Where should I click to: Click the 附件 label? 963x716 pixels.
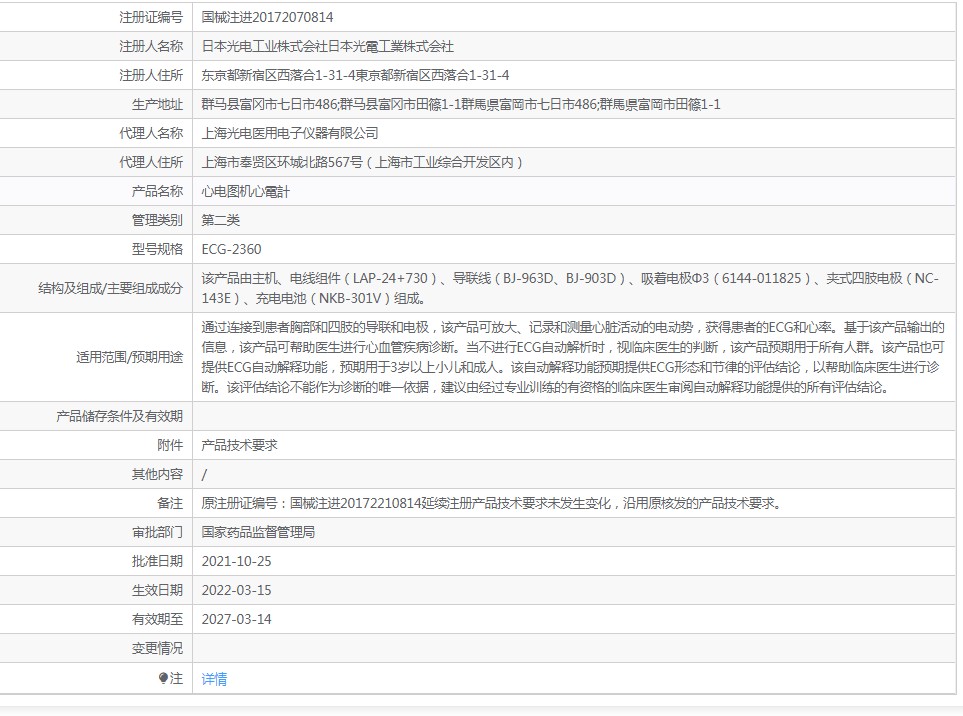click(x=170, y=445)
